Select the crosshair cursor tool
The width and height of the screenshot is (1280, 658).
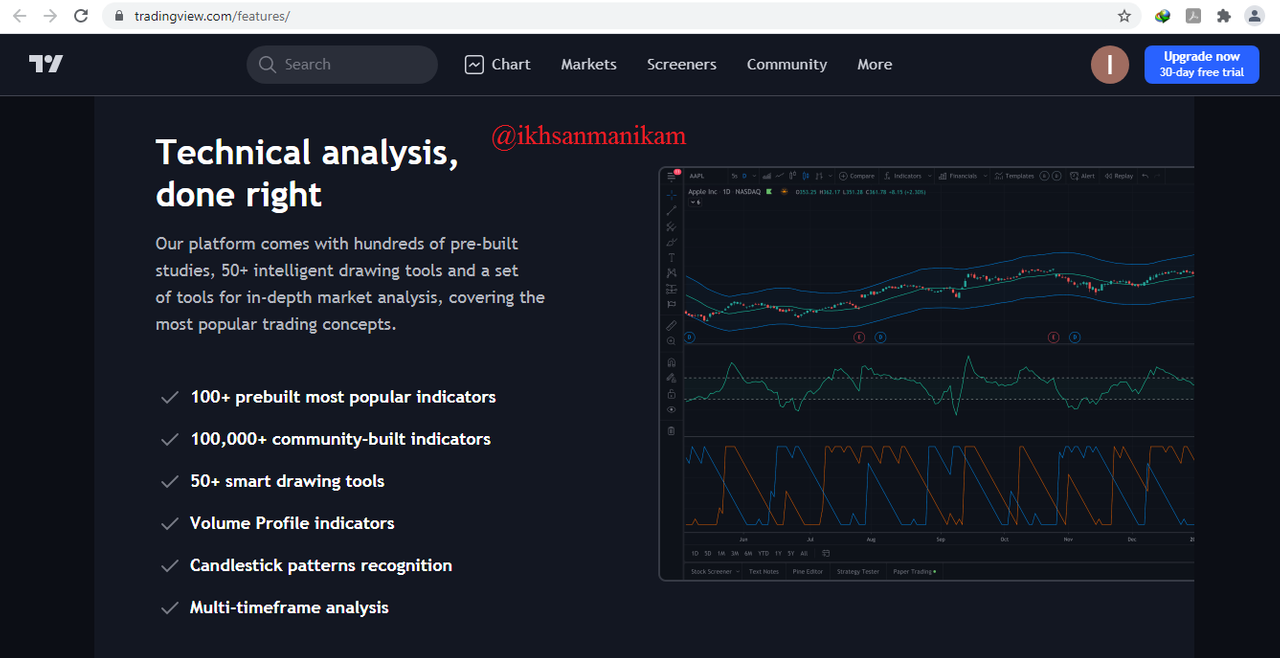point(671,194)
